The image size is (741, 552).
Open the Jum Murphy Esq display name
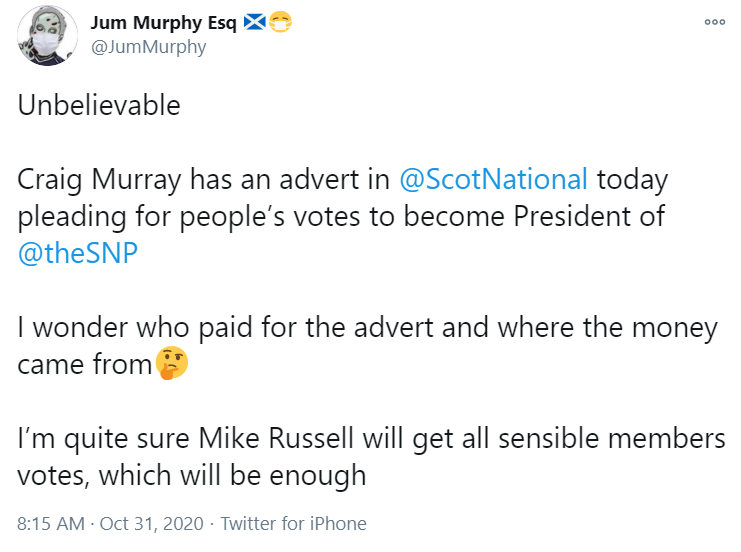click(164, 22)
